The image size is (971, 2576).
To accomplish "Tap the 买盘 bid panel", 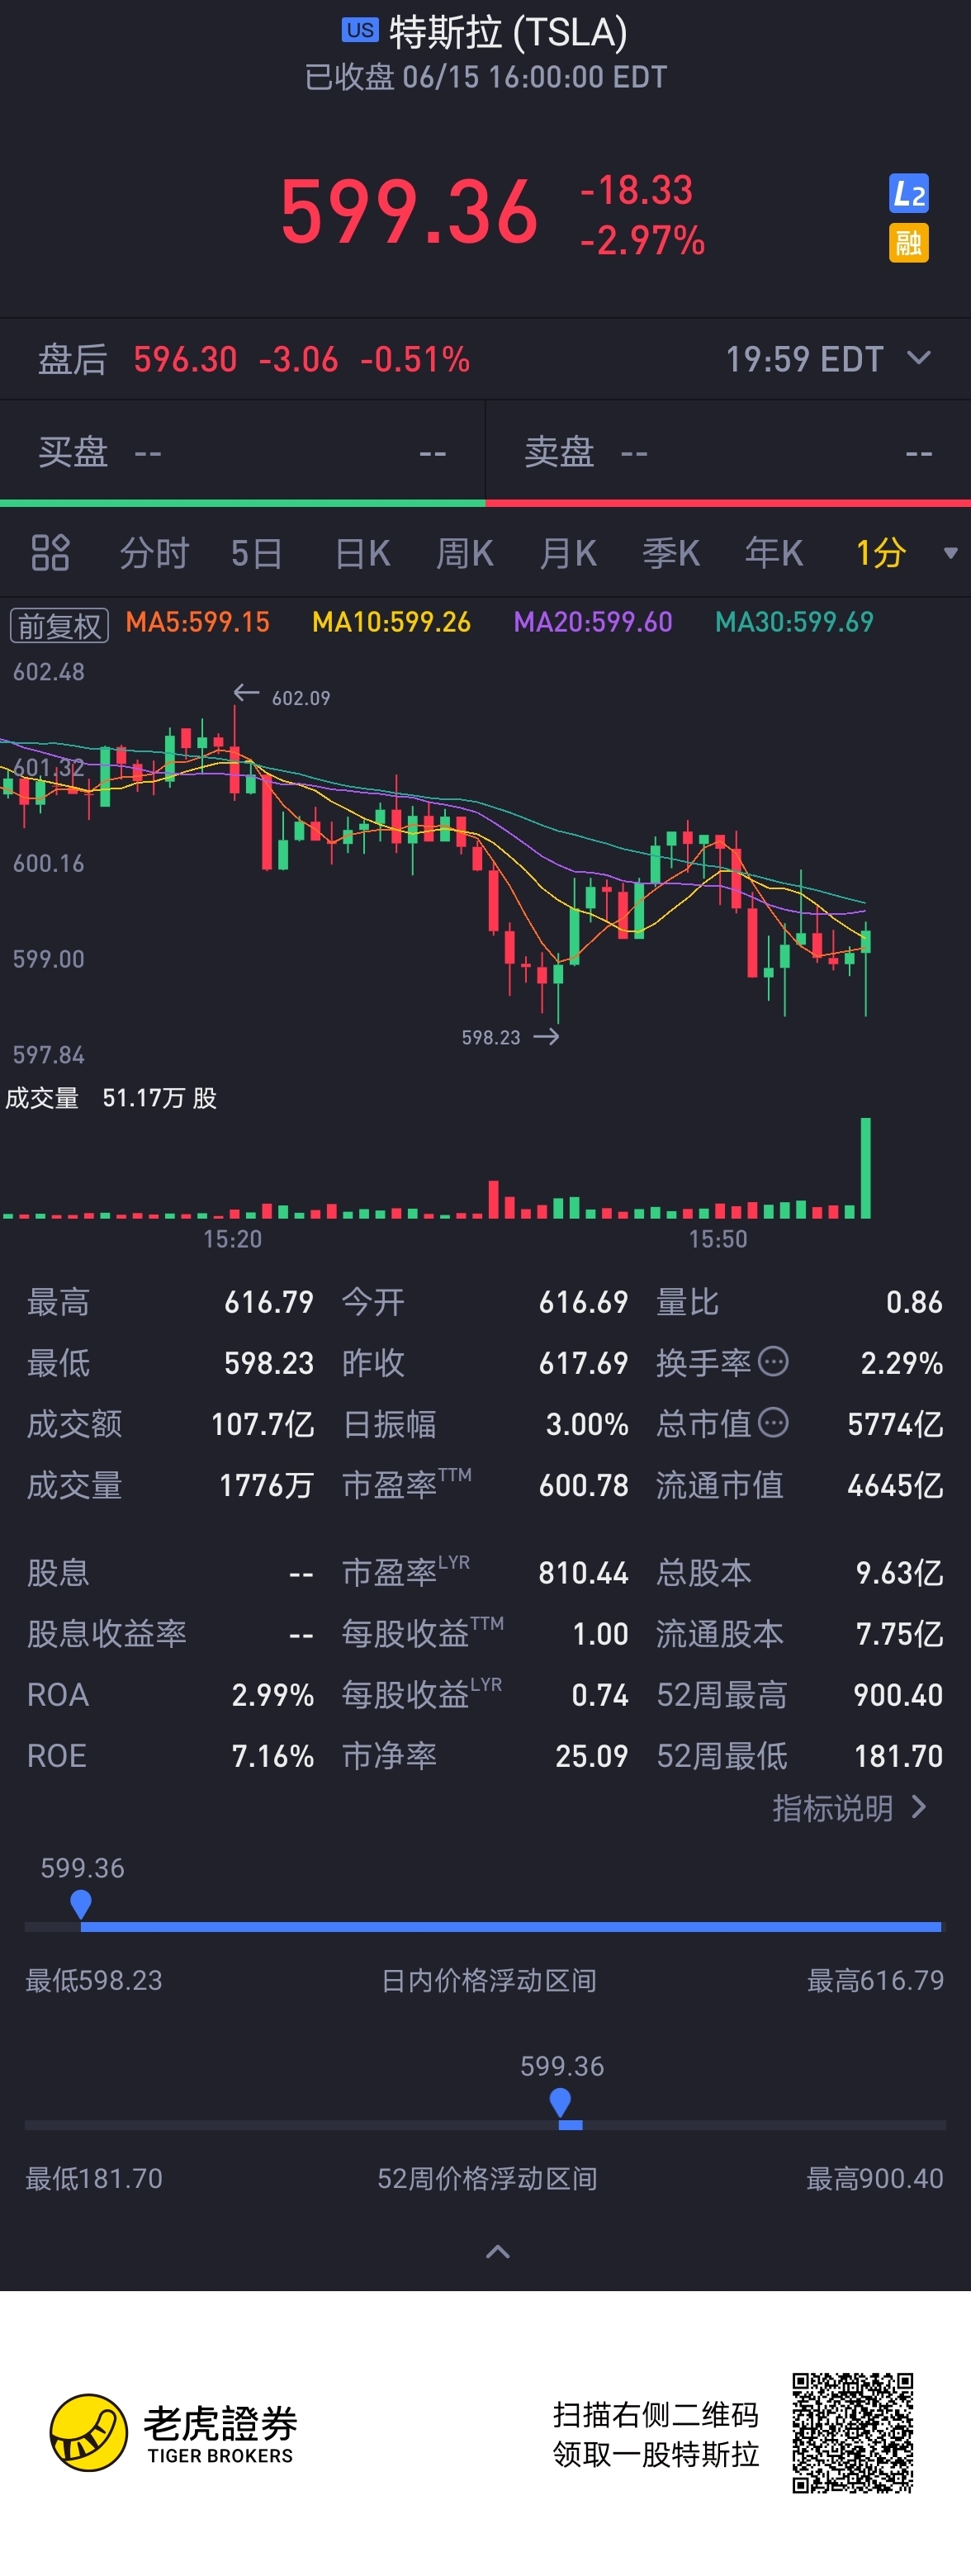I will (x=242, y=452).
